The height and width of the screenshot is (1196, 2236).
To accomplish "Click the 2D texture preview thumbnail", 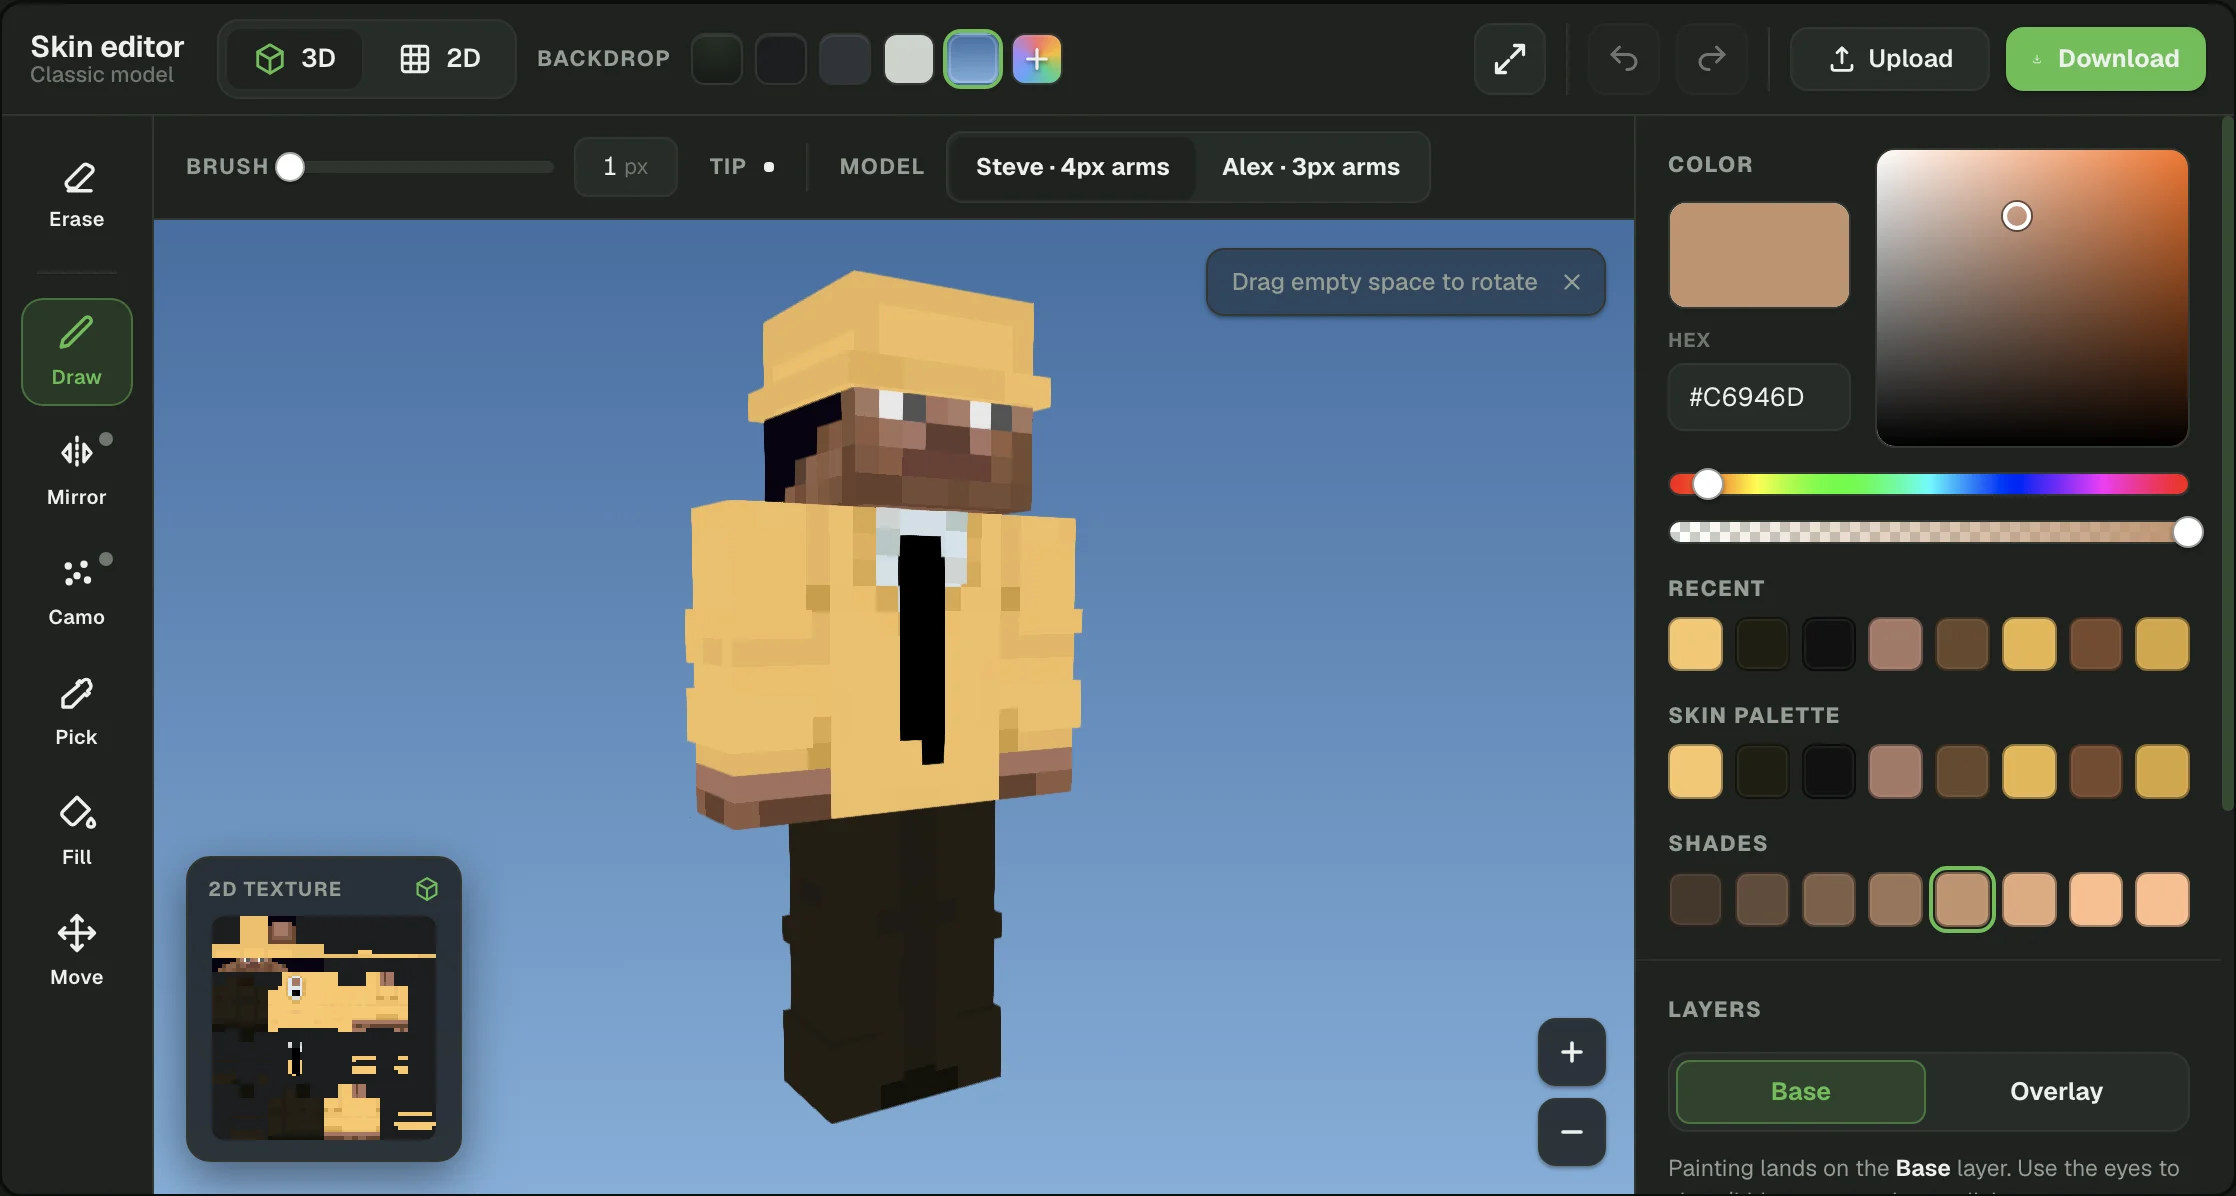I will pos(324,1028).
